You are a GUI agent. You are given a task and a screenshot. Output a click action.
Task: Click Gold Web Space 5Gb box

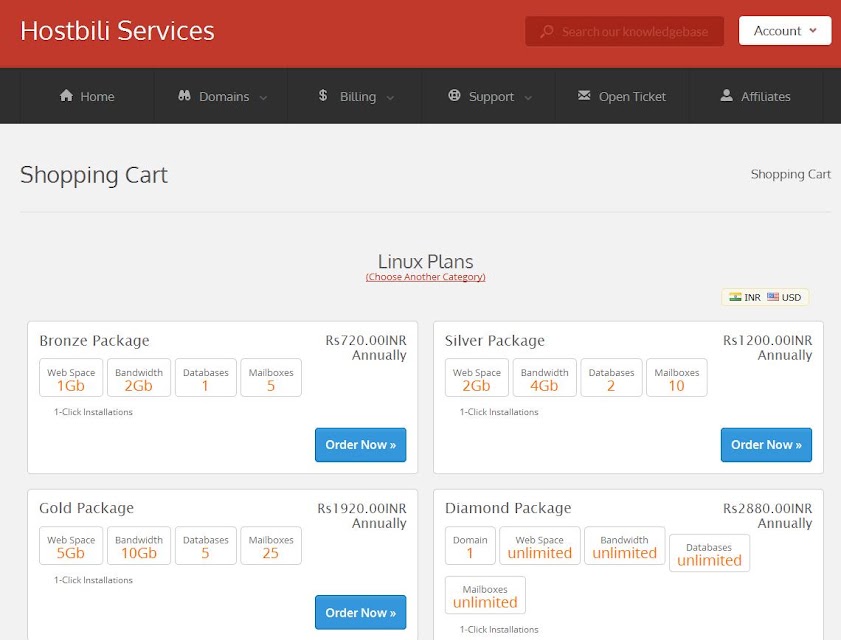pos(71,546)
